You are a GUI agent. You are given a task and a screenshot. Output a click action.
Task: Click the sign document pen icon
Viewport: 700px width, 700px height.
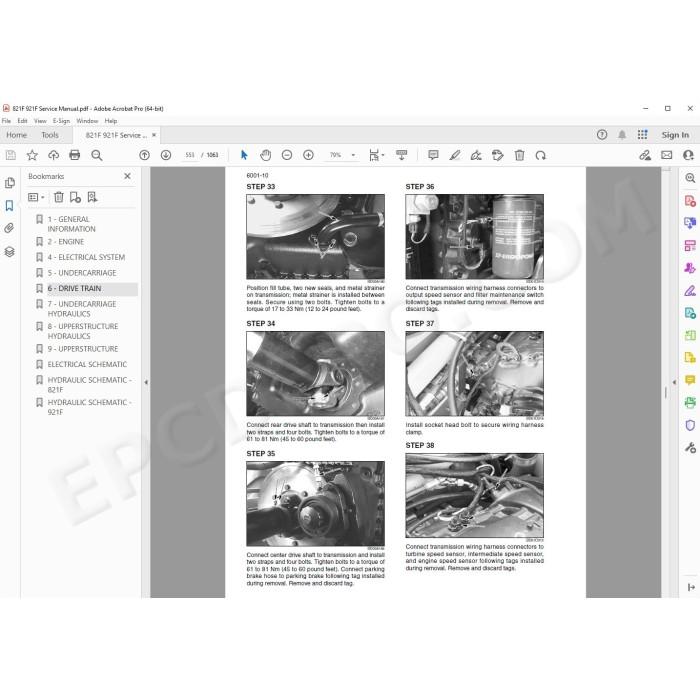(x=476, y=155)
